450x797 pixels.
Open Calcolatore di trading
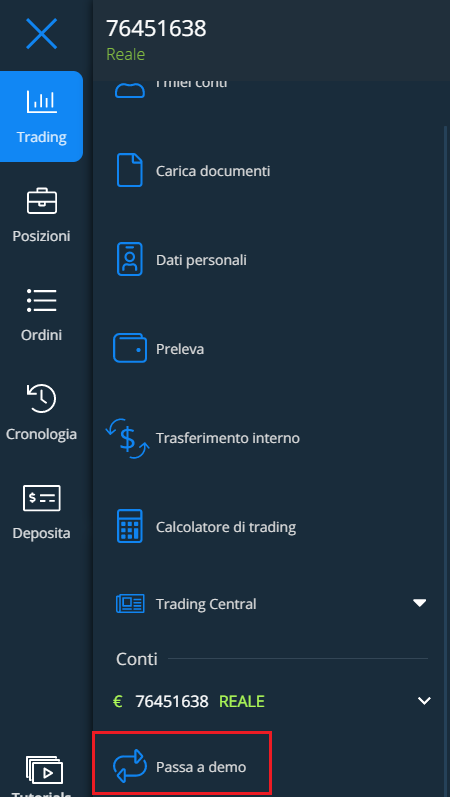pyautogui.click(x=226, y=527)
